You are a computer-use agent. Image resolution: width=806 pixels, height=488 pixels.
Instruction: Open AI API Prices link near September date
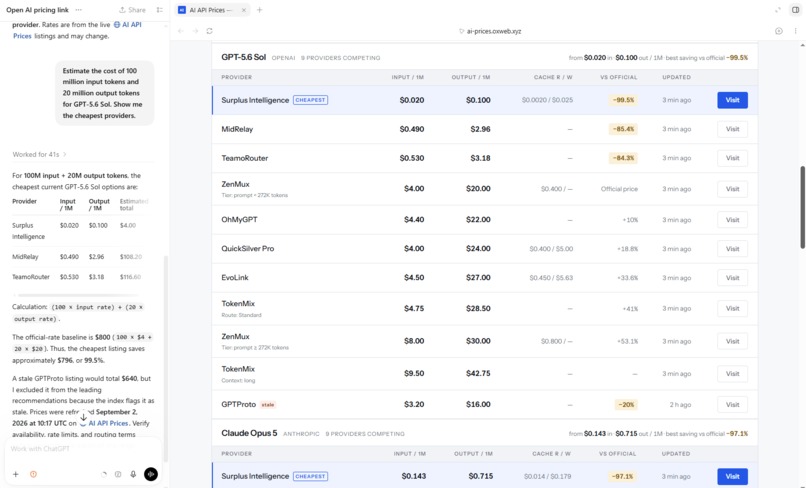(108, 423)
